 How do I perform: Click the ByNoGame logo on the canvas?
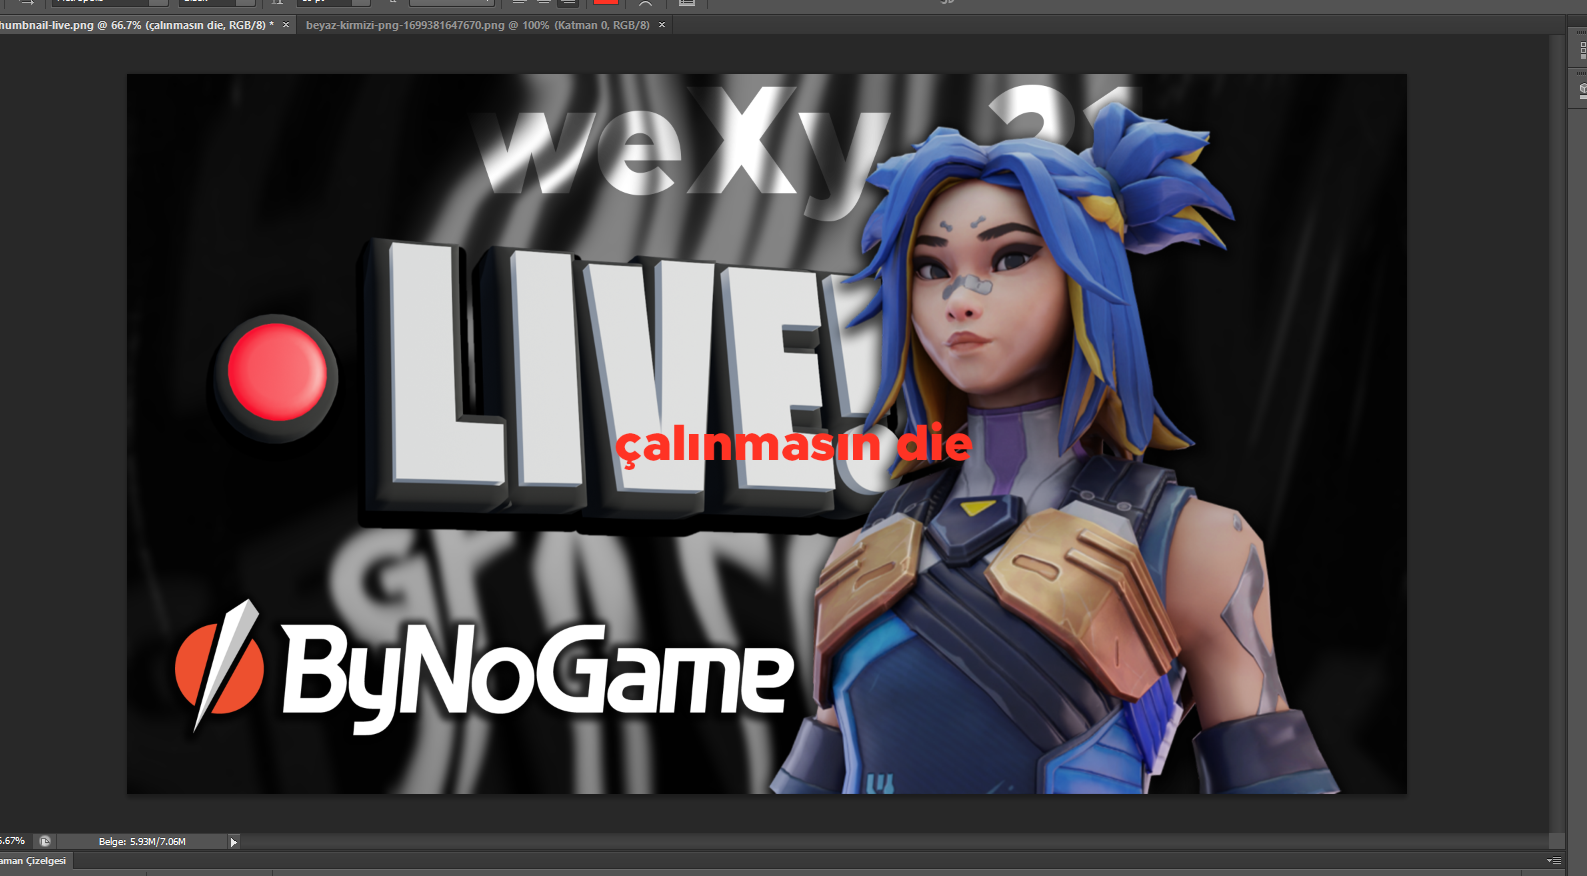pyautogui.click(x=484, y=668)
